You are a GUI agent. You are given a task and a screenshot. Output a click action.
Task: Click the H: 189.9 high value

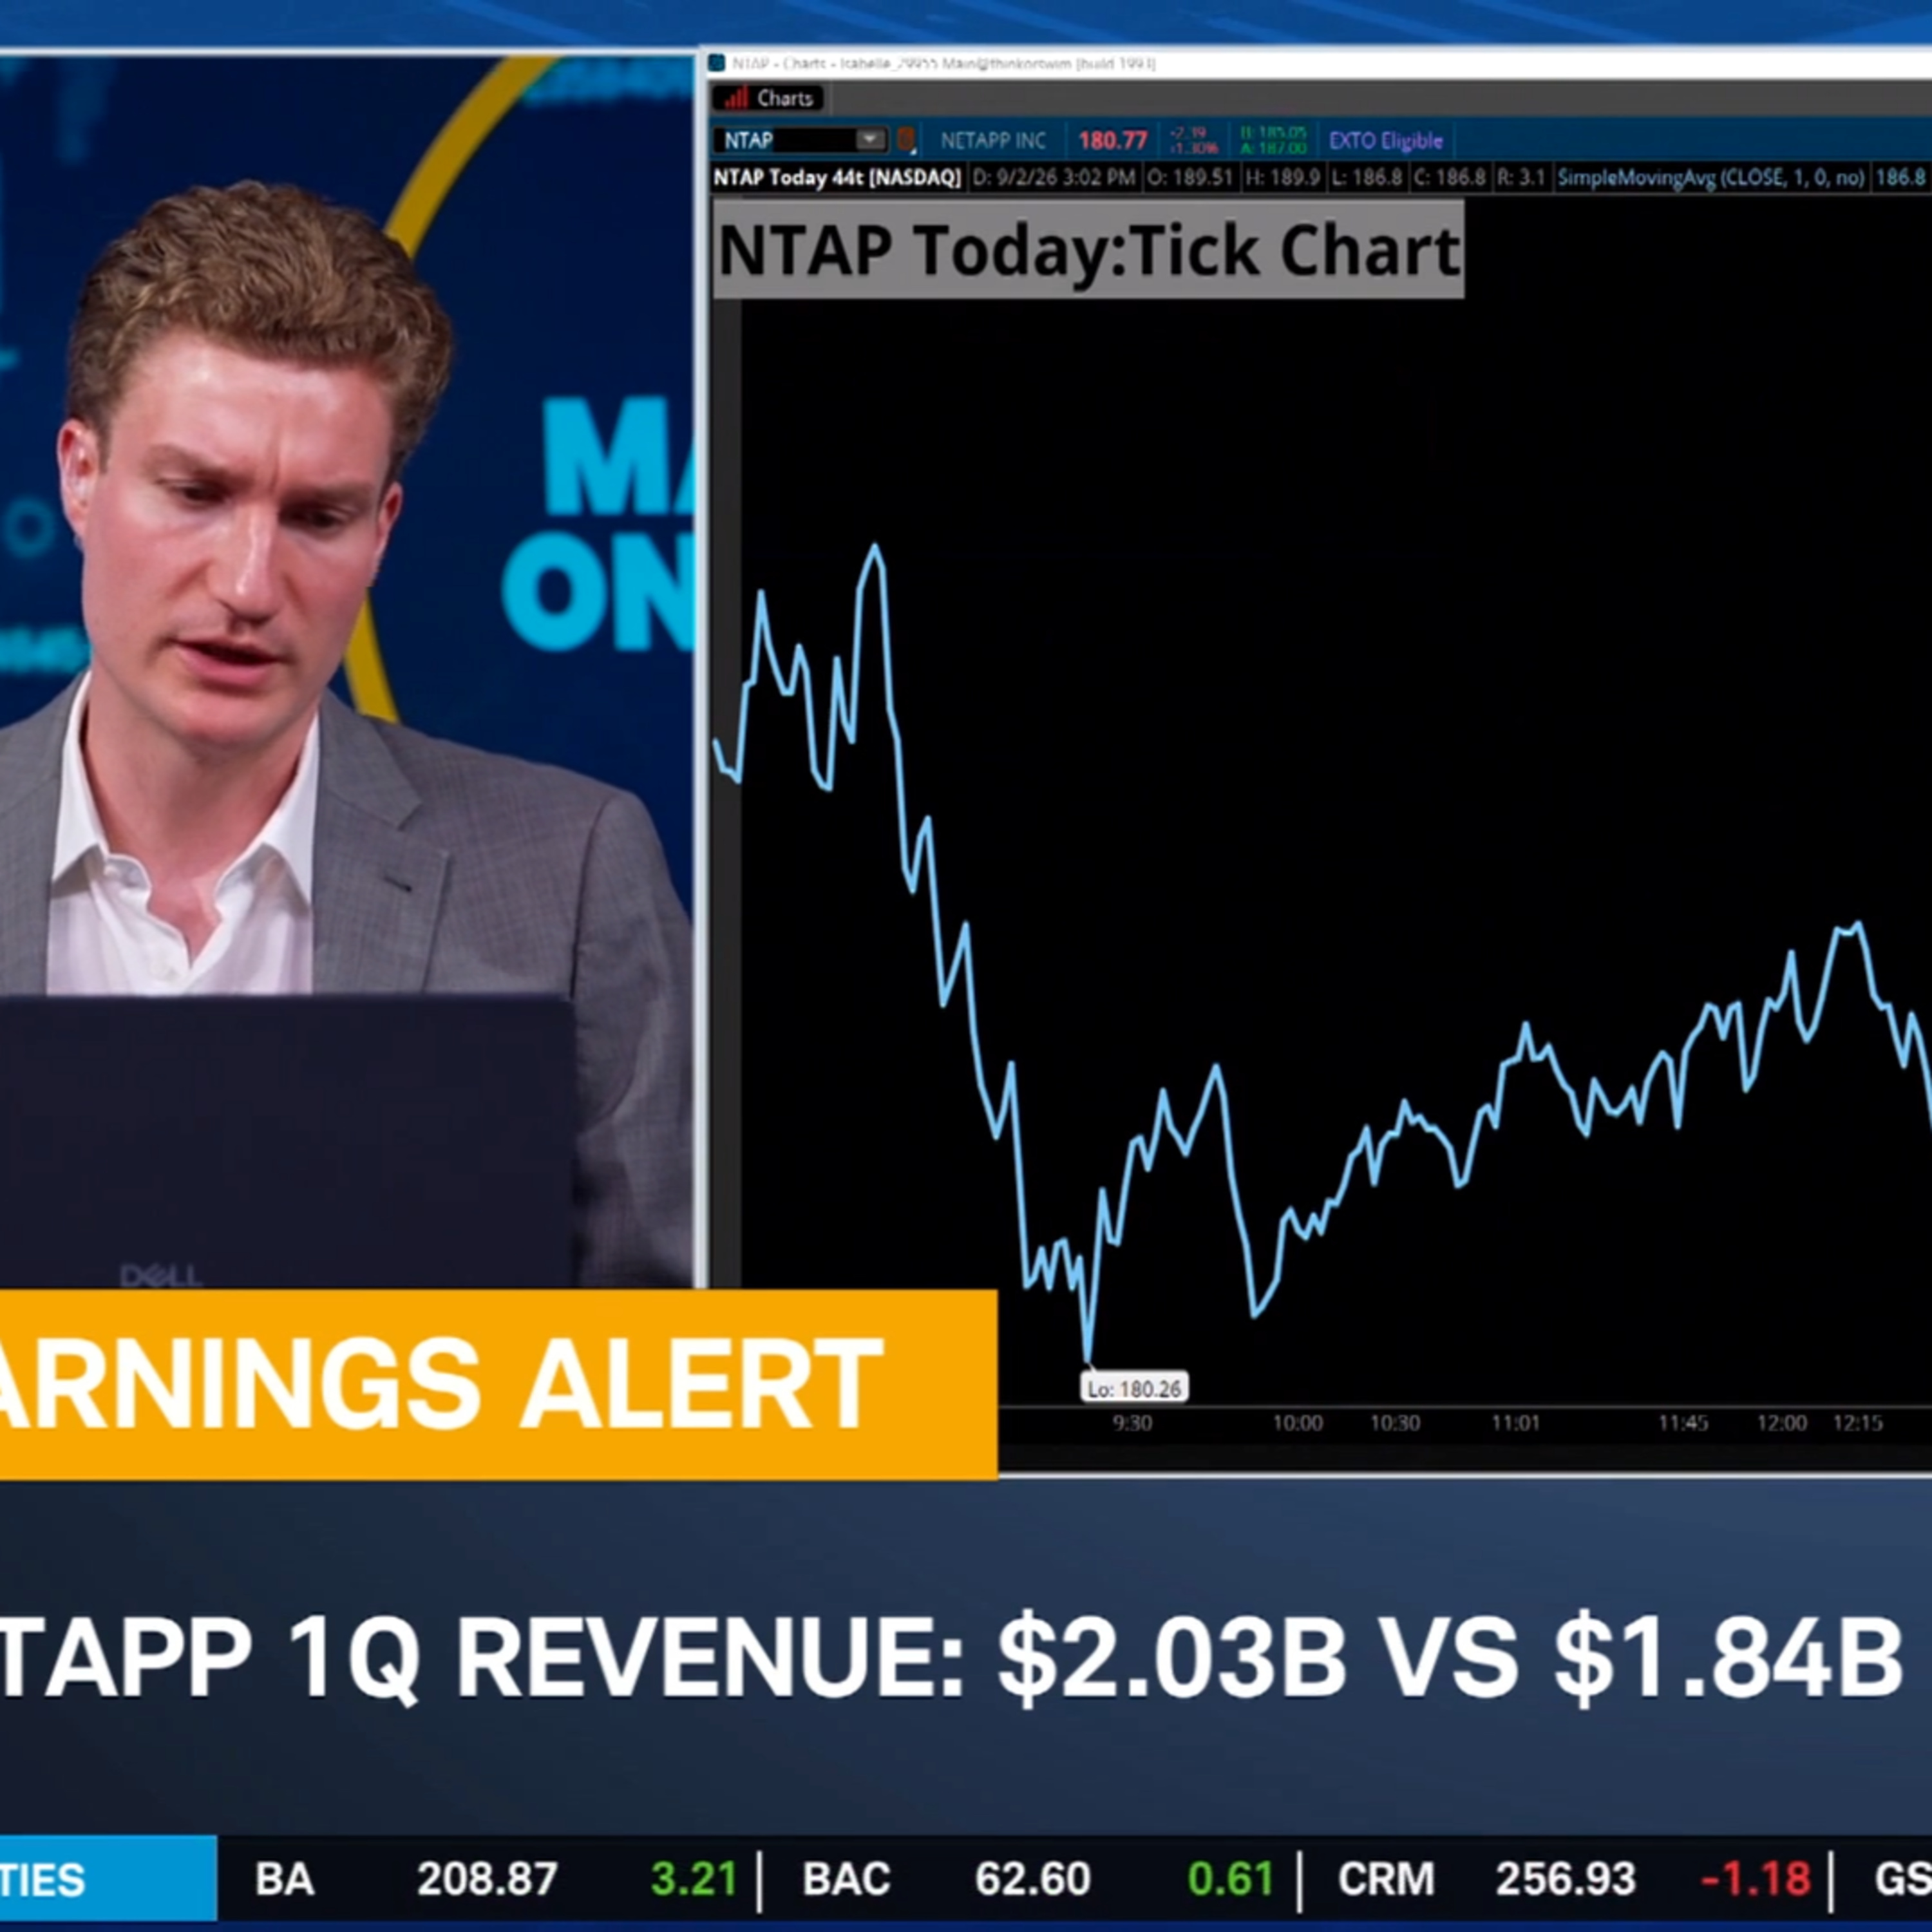point(1283,178)
